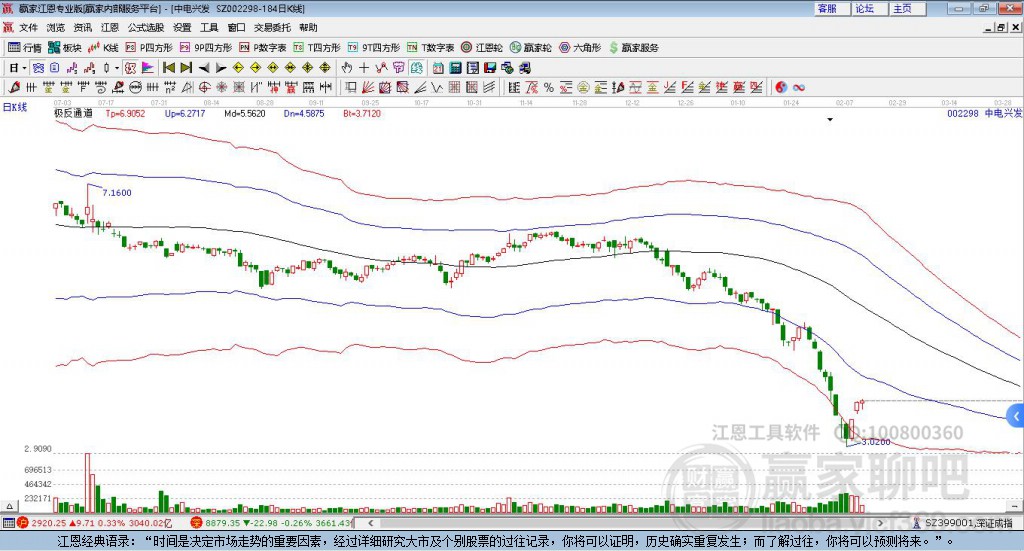Screen dimensions: 1024x551
Task: Open the P数字表 tool
Action: pos(263,48)
